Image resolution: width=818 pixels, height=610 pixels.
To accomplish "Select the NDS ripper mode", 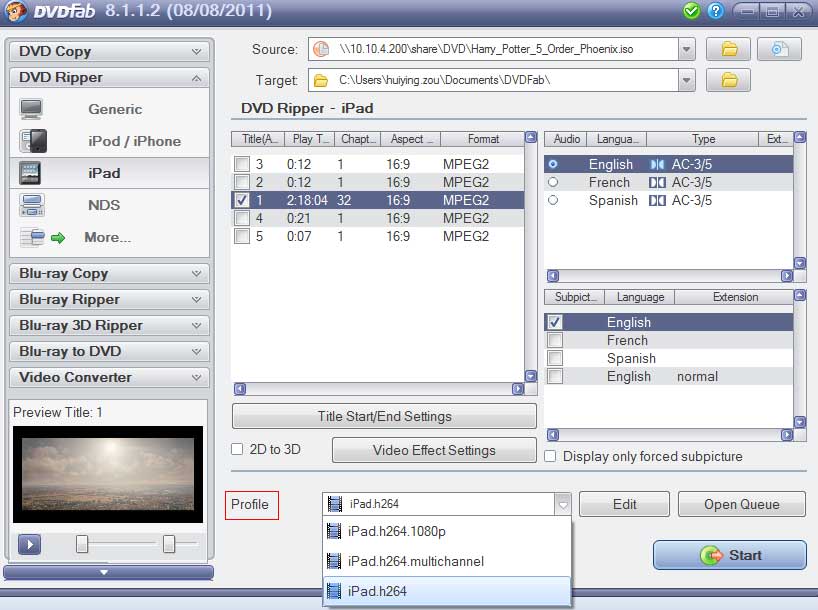I will [109, 205].
